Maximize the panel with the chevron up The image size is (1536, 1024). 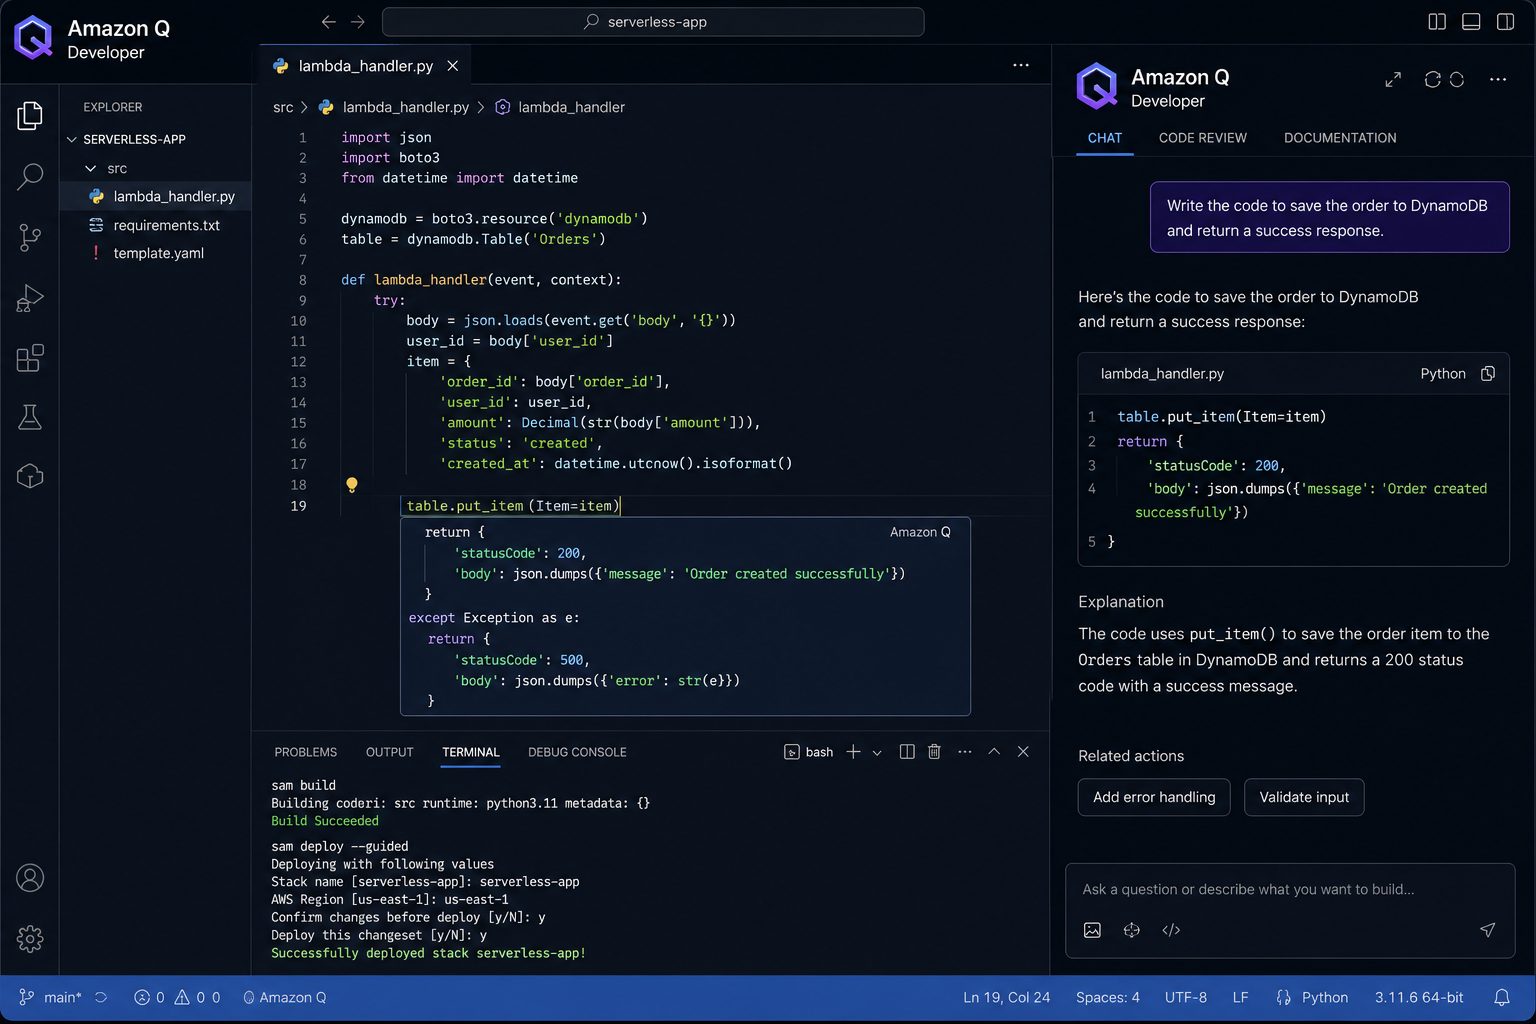point(994,751)
